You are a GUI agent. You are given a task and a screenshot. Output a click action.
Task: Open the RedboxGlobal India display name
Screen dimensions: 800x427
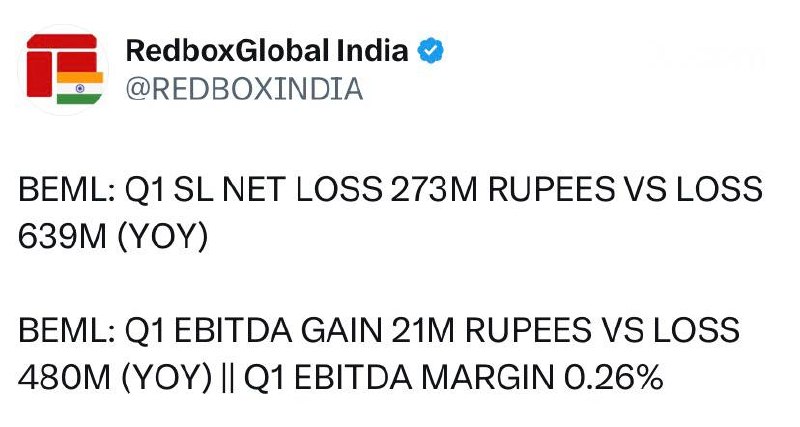tap(267, 51)
